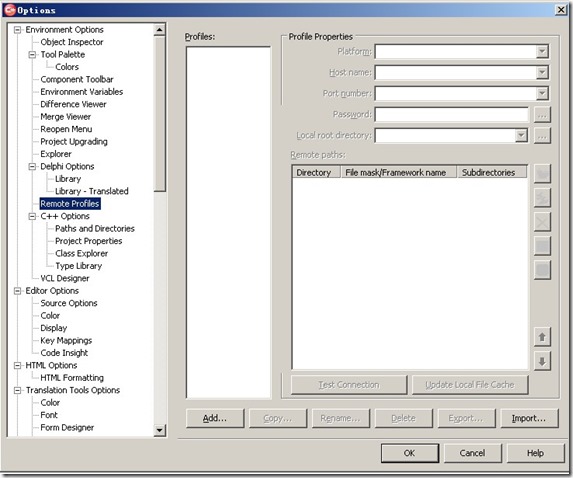The image size is (573, 478).
Task: Open the Local root directory dropdown
Action: point(521,135)
